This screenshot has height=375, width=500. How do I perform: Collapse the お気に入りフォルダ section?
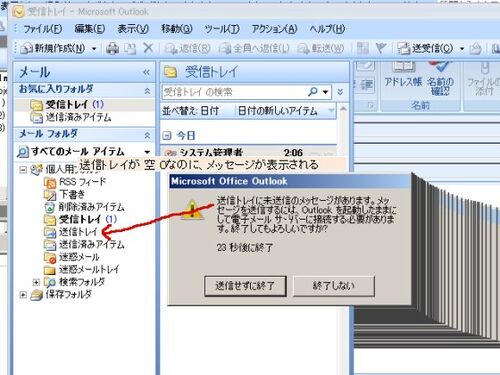[x=147, y=91]
